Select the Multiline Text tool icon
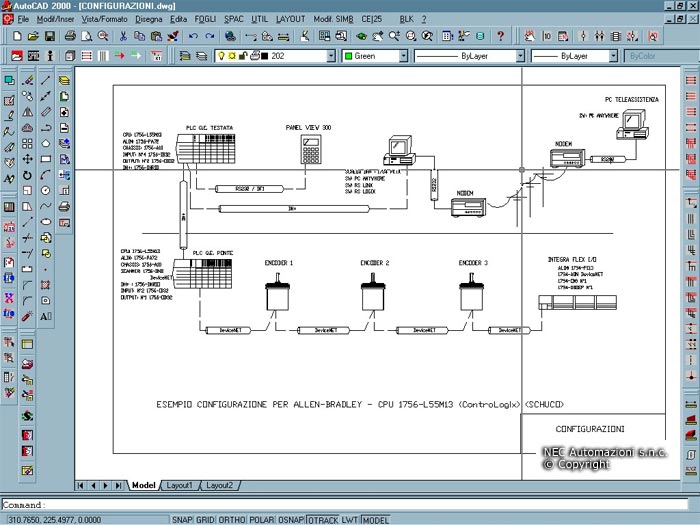Image resolution: width=700 pixels, height=525 pixels. [46, 317]
